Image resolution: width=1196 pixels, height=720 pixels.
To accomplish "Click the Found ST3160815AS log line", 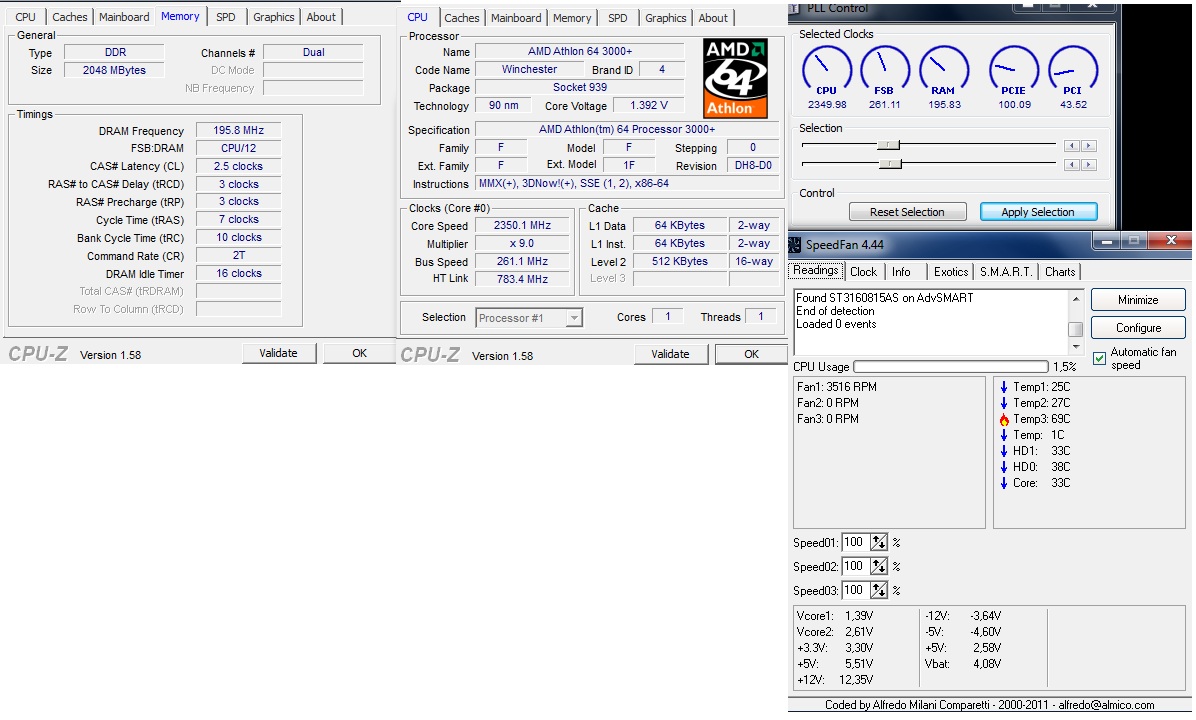I will pyautogui.click(x=885, y=298).
